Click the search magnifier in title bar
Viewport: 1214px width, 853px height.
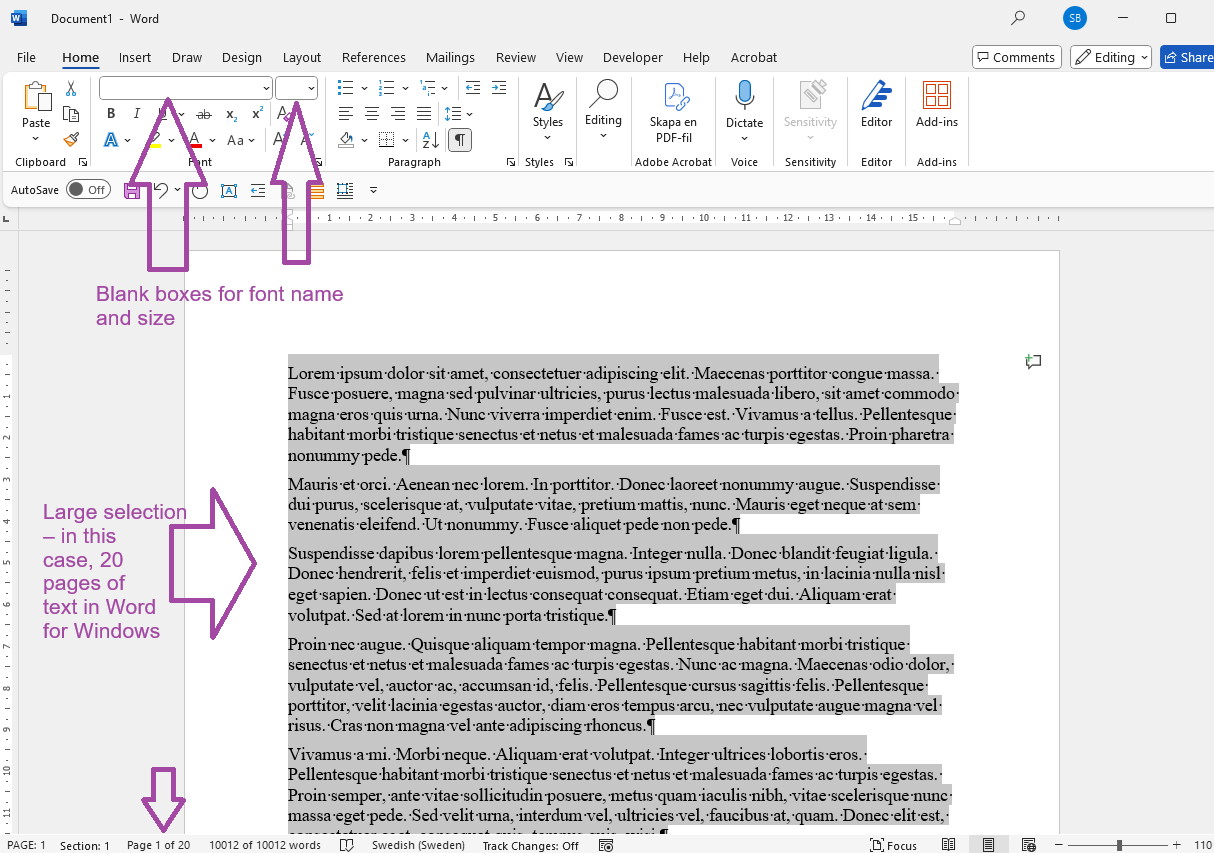click(1018, 18)
